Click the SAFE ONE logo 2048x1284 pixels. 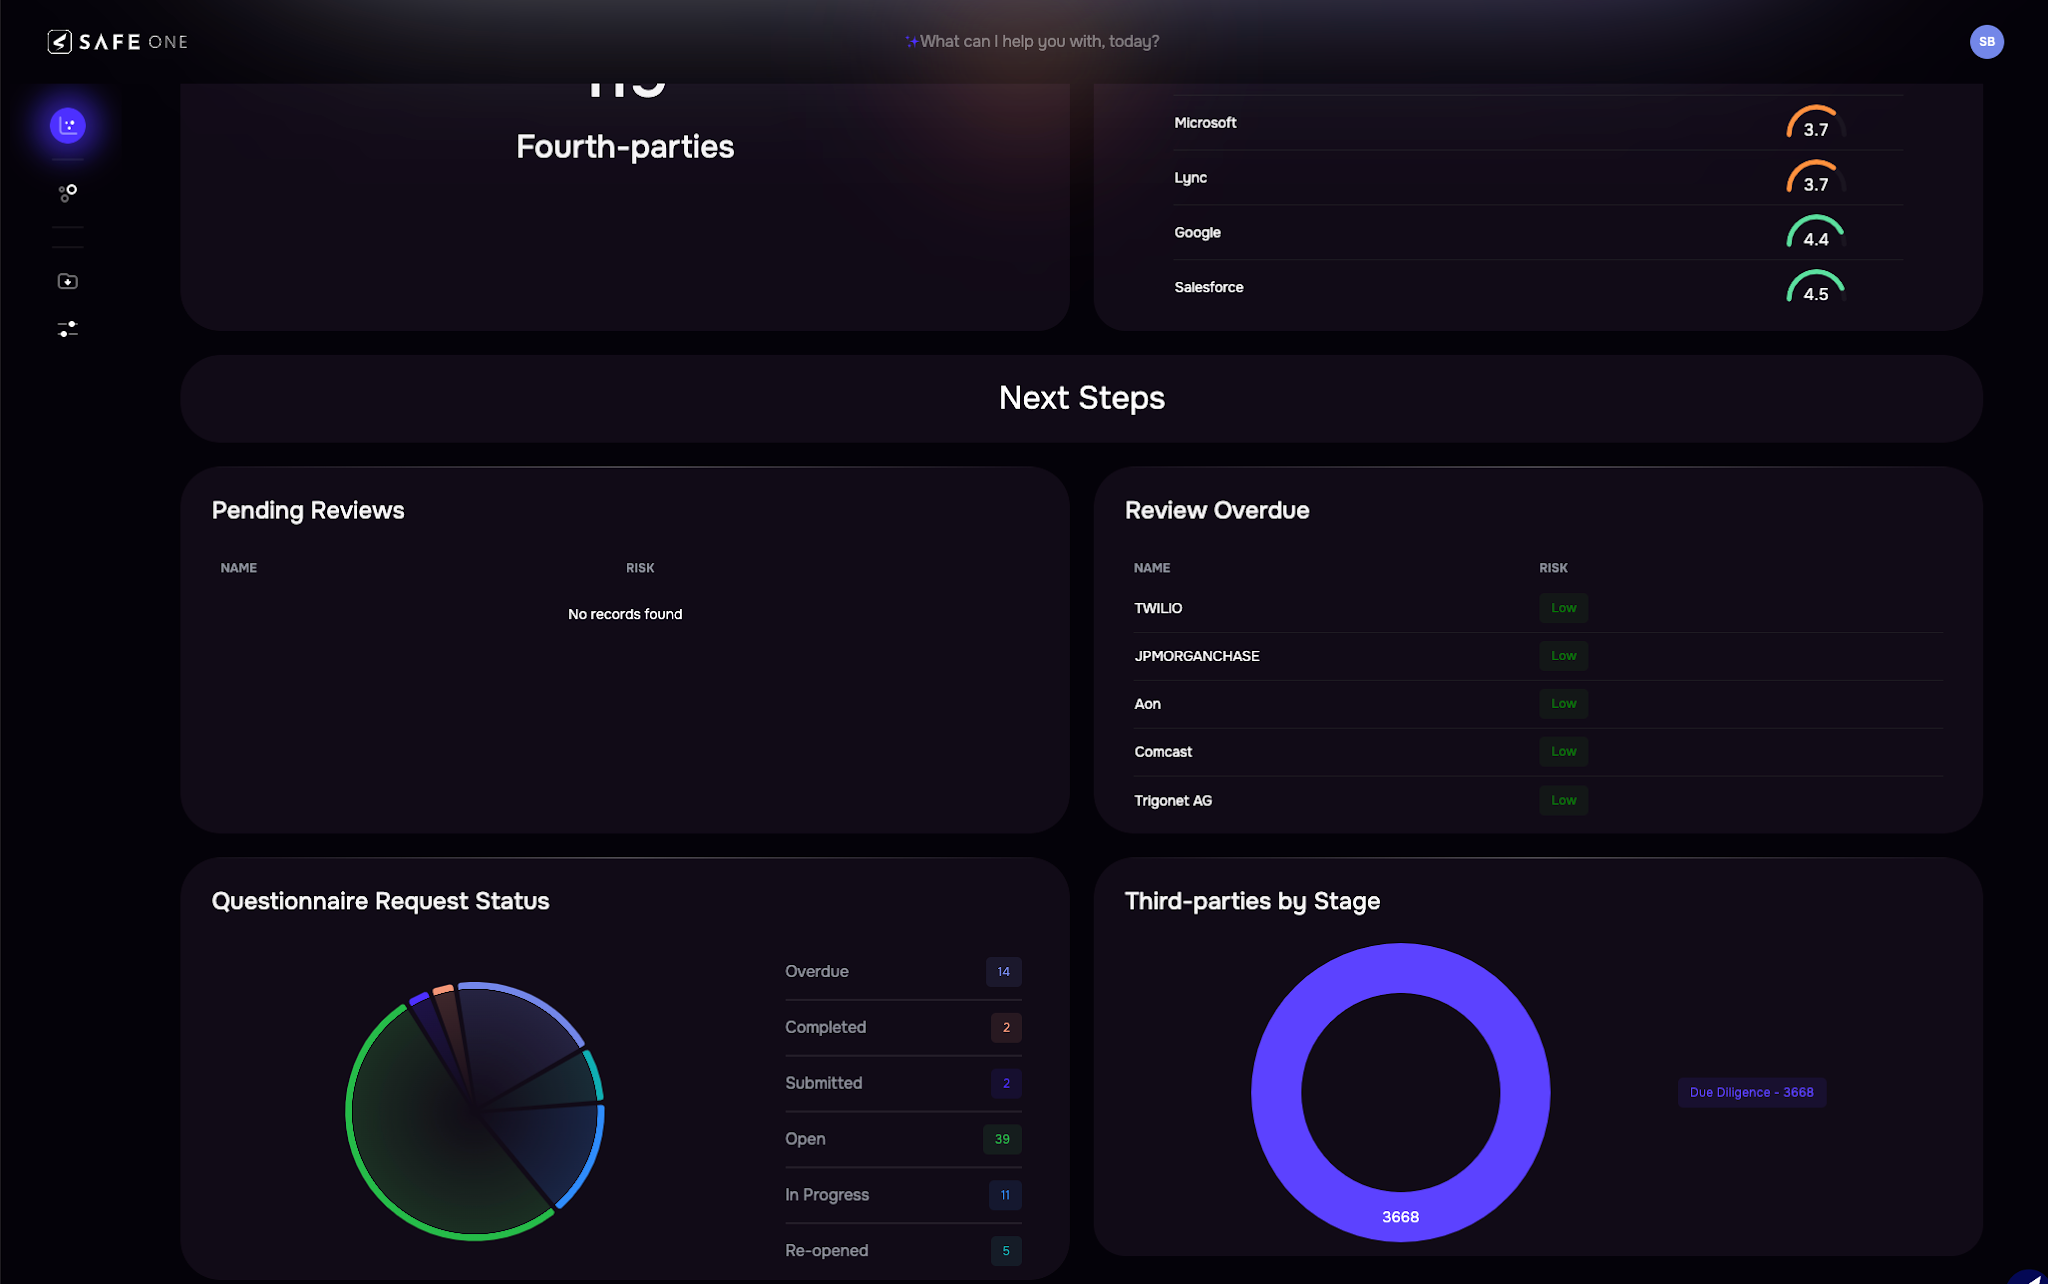118,41
